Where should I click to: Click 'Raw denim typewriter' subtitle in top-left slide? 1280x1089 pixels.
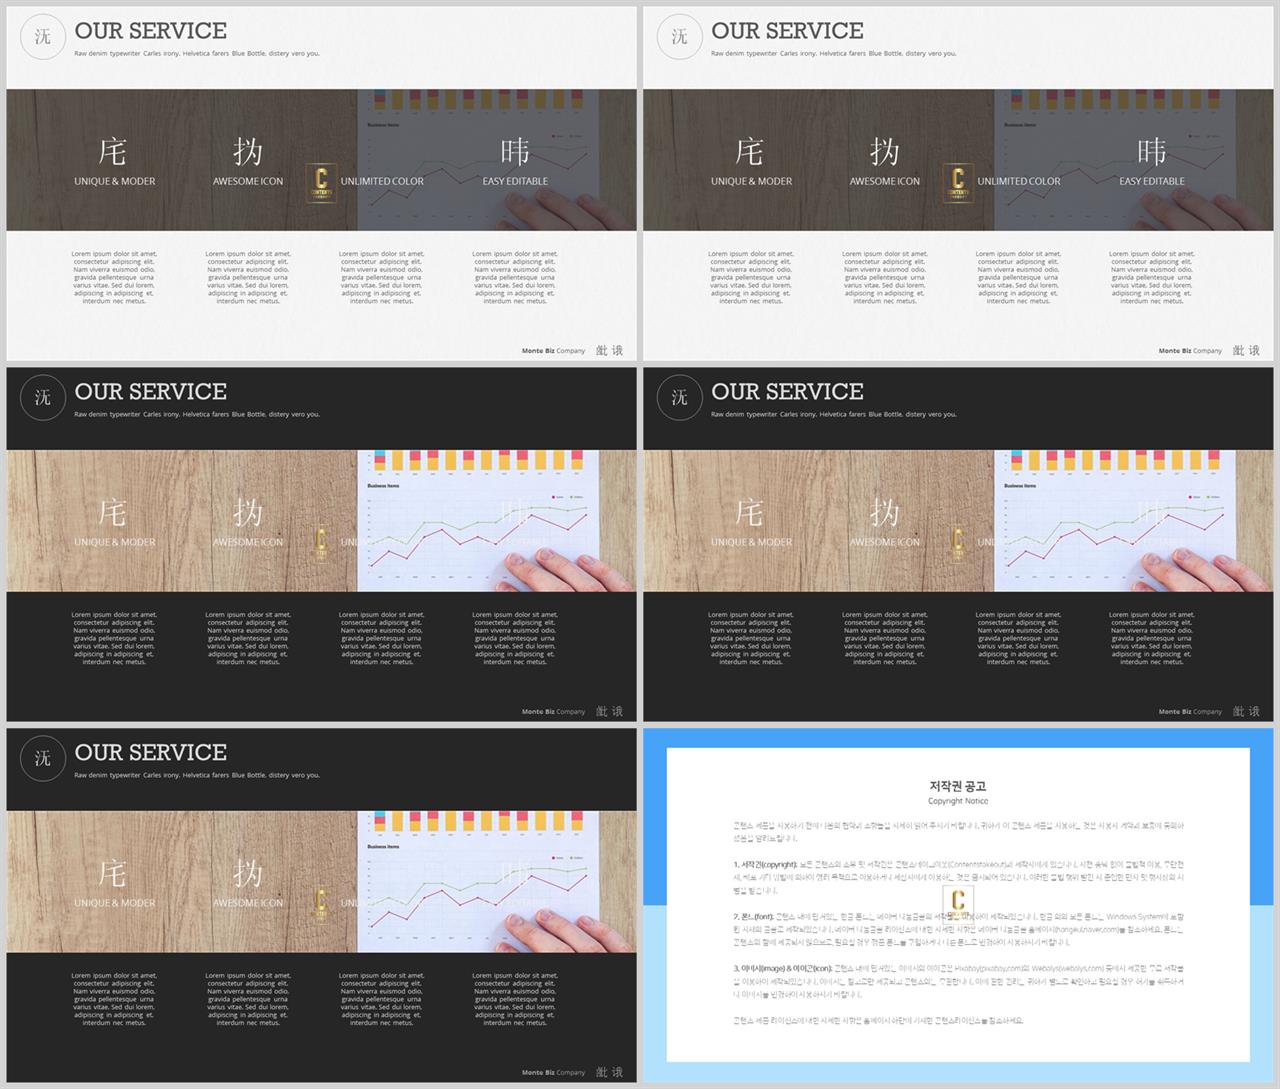point(197,54)
